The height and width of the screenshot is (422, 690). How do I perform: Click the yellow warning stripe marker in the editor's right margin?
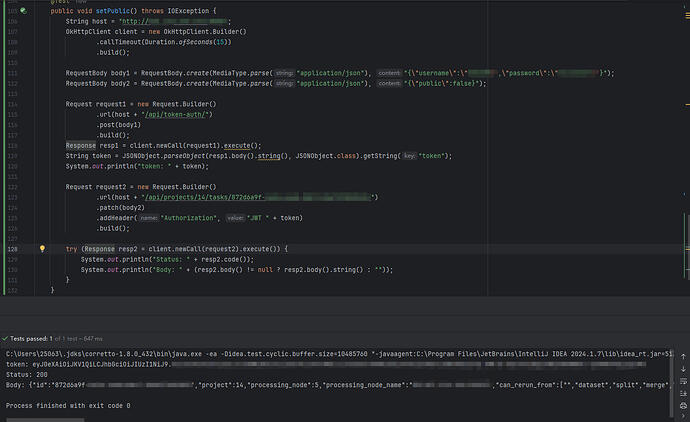pyautogui.click(x=687, y=105)
